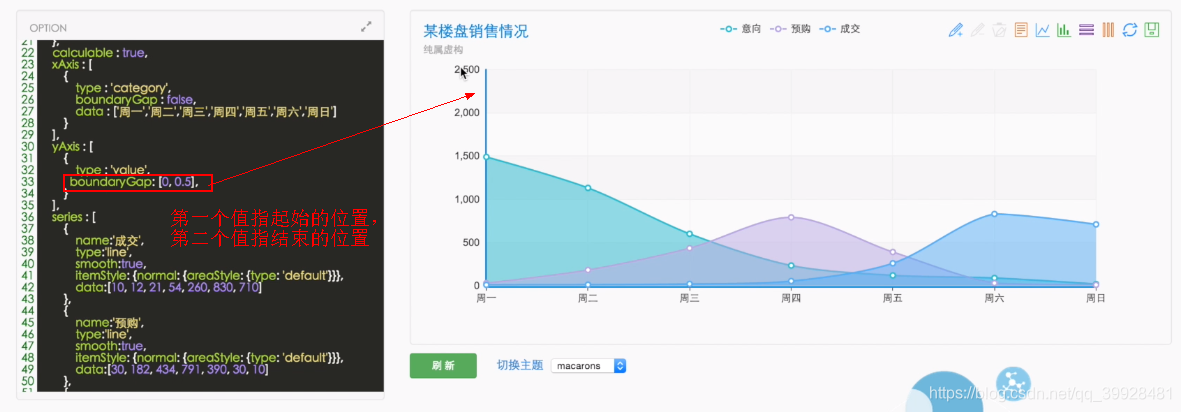Screen dimensions: 1181x412
Task: Click the OPTION panel header
Action: pos(48,28)
